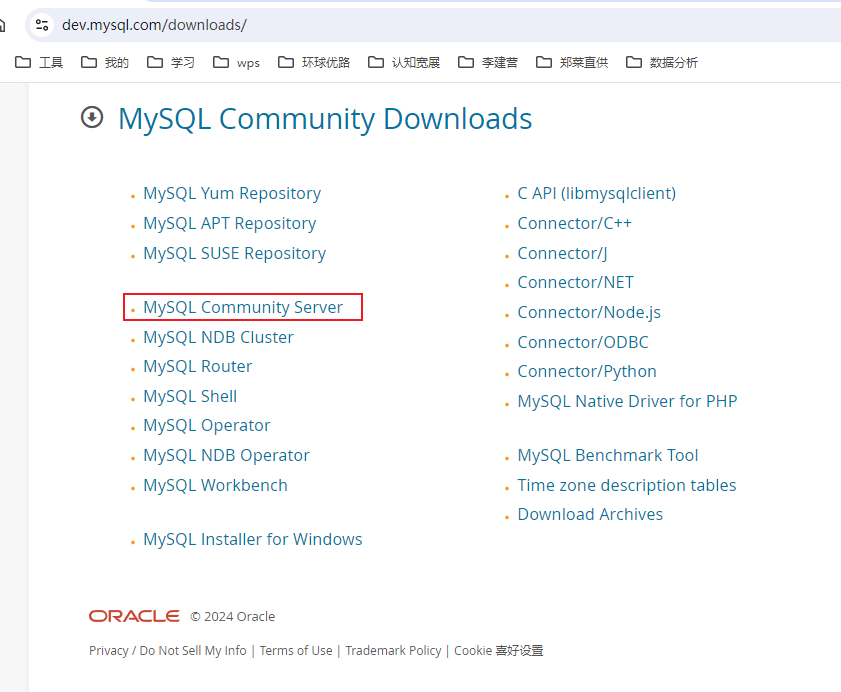Open Terms of Use footer link

pos(296,650)
